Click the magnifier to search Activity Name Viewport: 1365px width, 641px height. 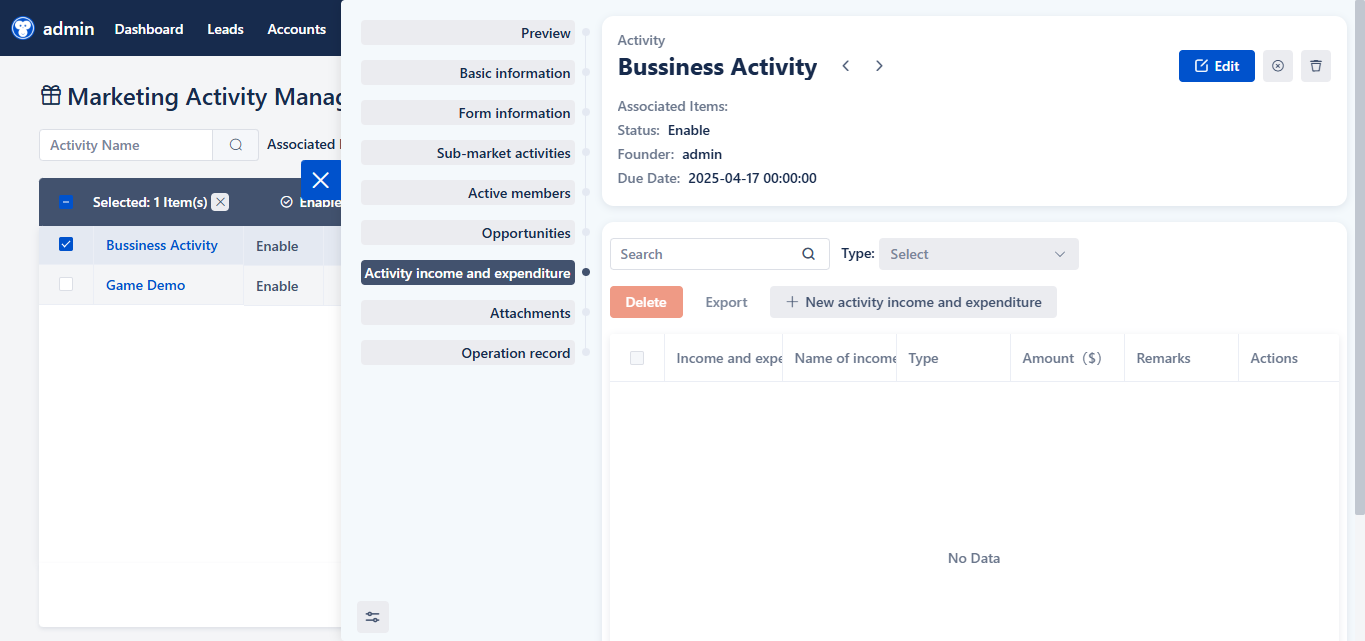pos(234,145)
